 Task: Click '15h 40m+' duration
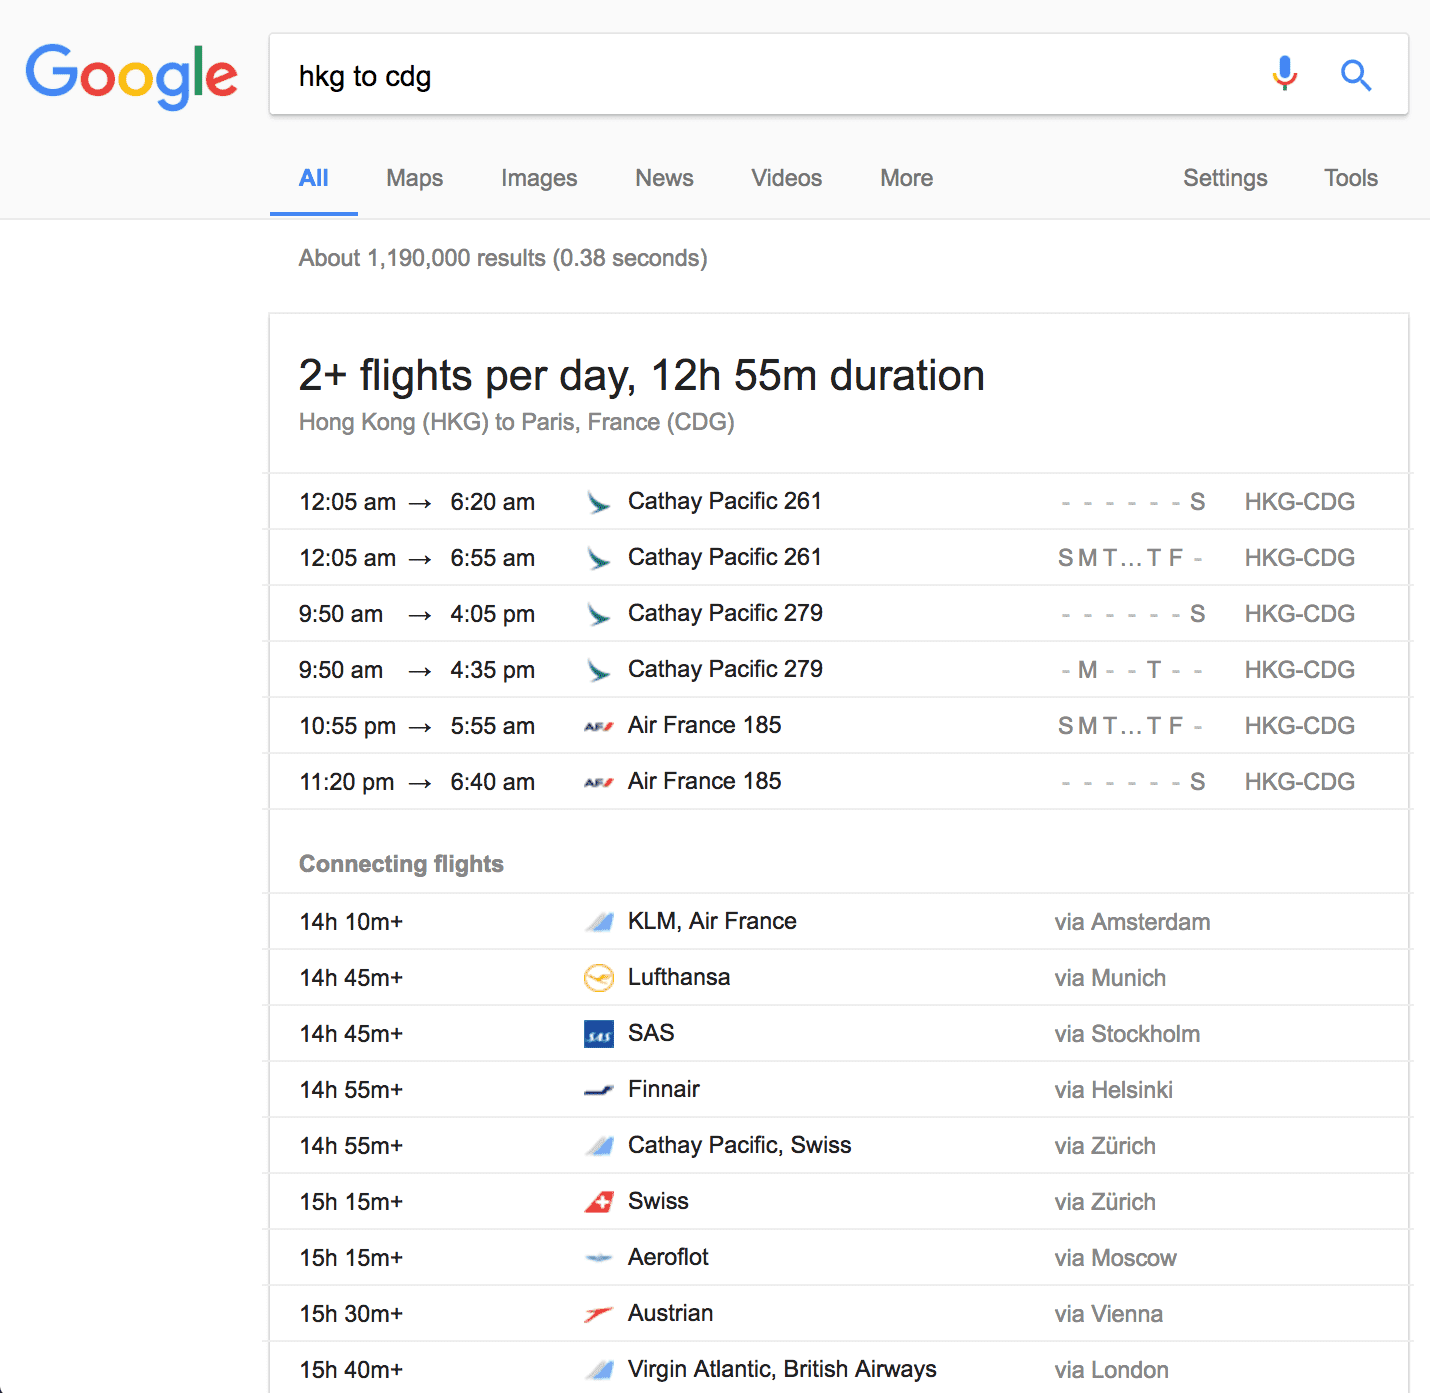click(x=351, y=1370)
